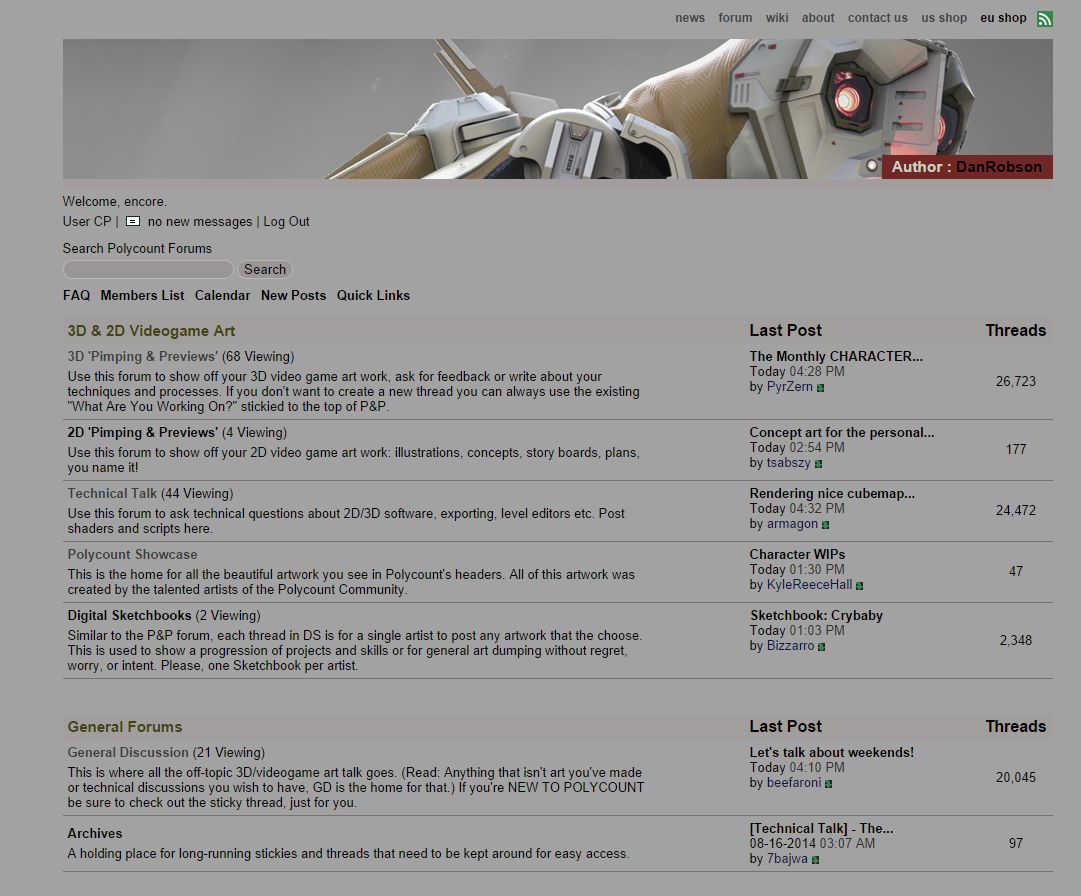This screenshot has width=1081, height=896.
Task: Visit the eu shop link
Action: [1003, 18]
